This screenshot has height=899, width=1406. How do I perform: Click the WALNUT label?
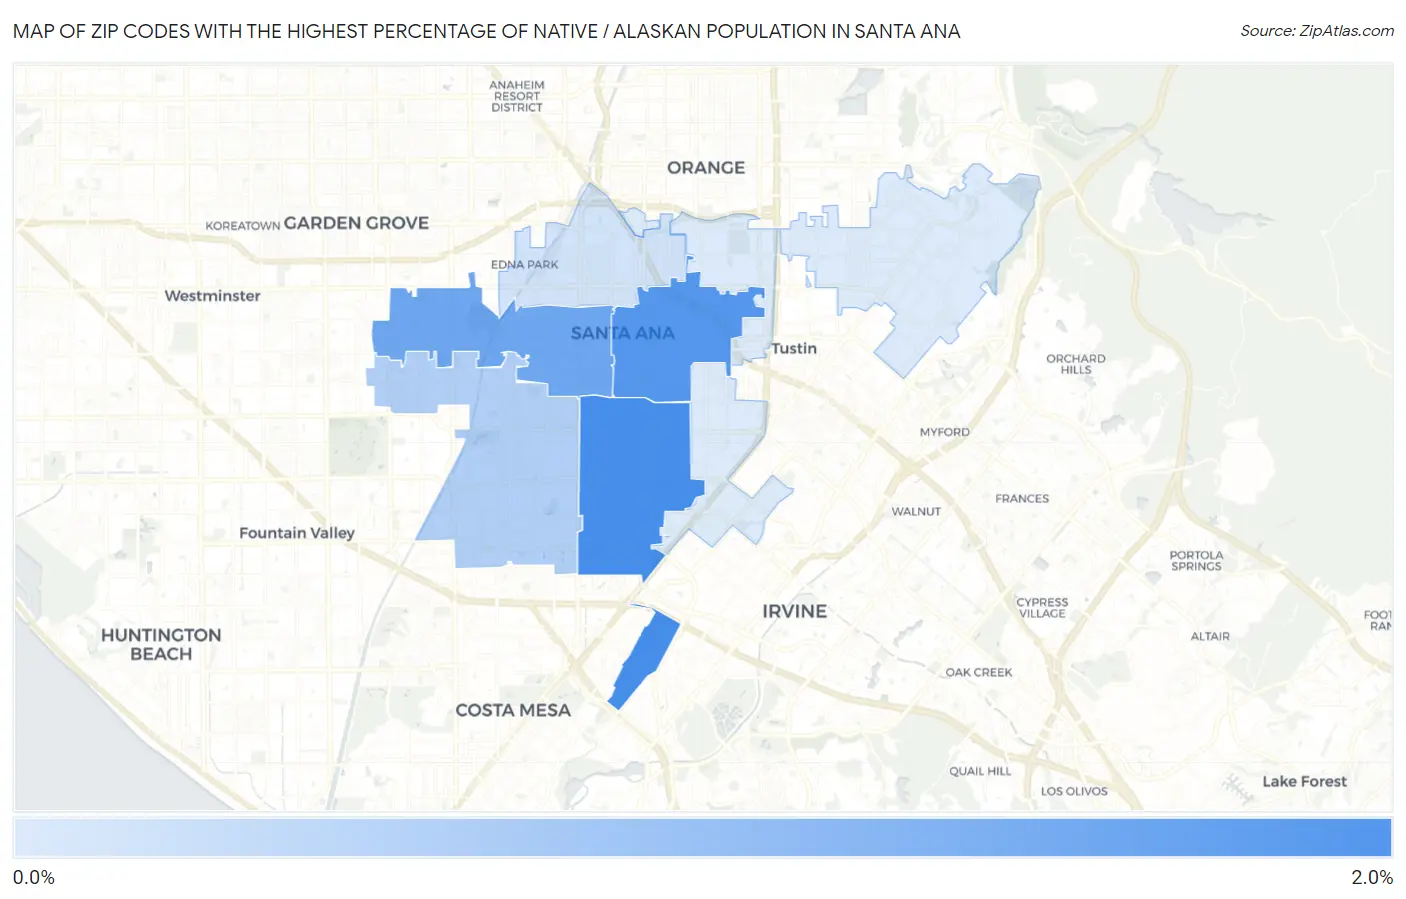coord(916,511)
